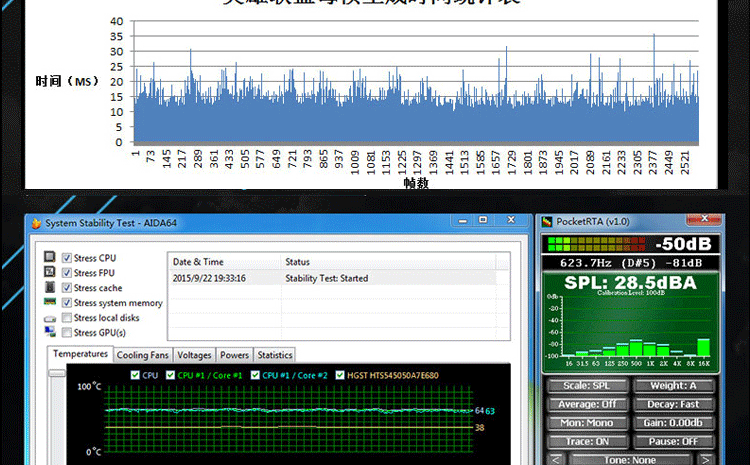Image resolution: width=750 pixels, height=465 pixels.
Task: Uncheck the Stress FPU checkbox
Action: [x=67, y=273]
